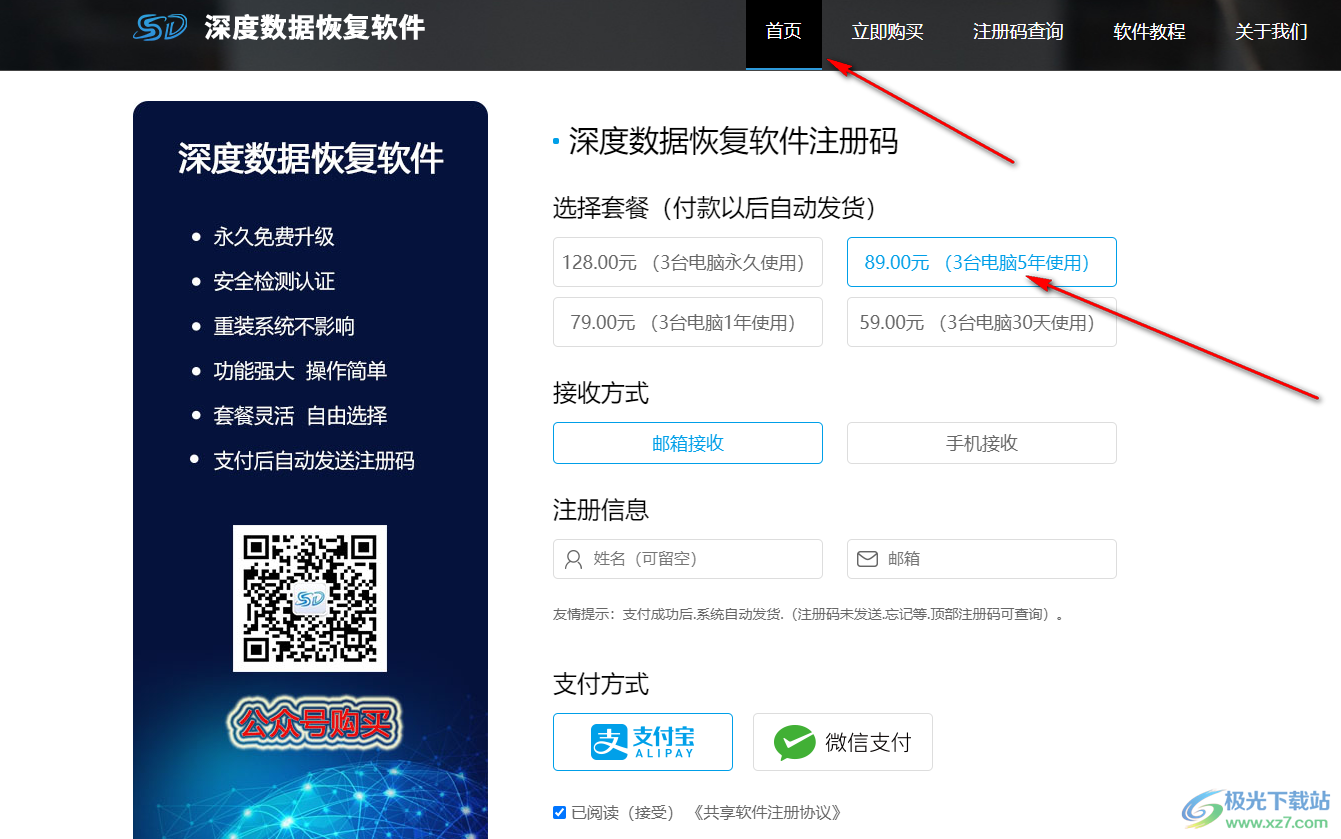Click the 支付后自动发送注册码 bullet text
The width and height of the screenshot is (1341, 839).
pyautogui.click(x=314, y=461)
